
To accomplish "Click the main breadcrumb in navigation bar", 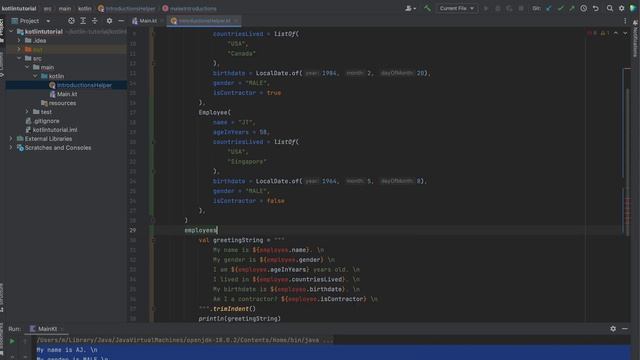I will [x=64, y=8].
